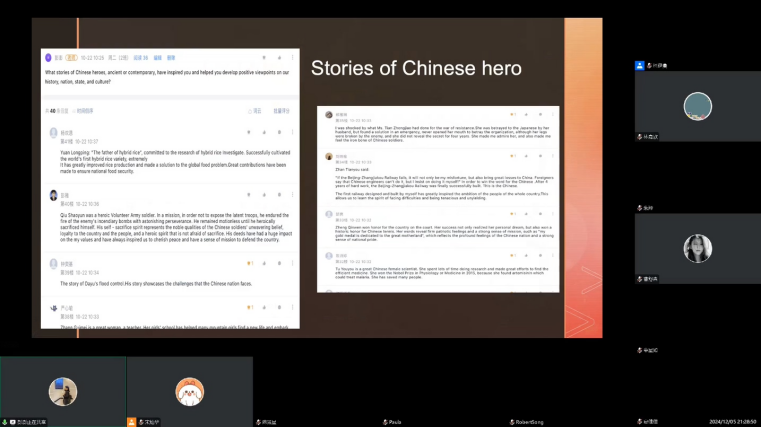Toggle the mic icon on the cartoon avatar tile
761x427 pixels.
[x=139, y=422]
